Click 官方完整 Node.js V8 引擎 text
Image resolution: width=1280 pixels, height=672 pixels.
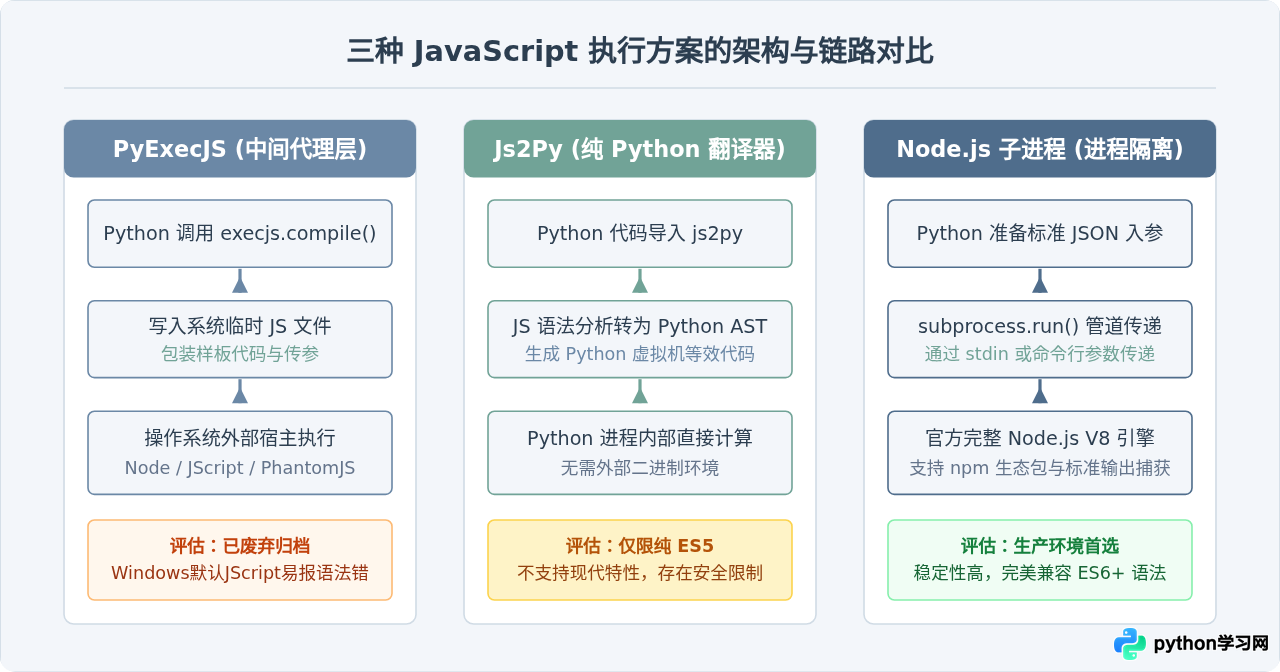point(1040,438)
